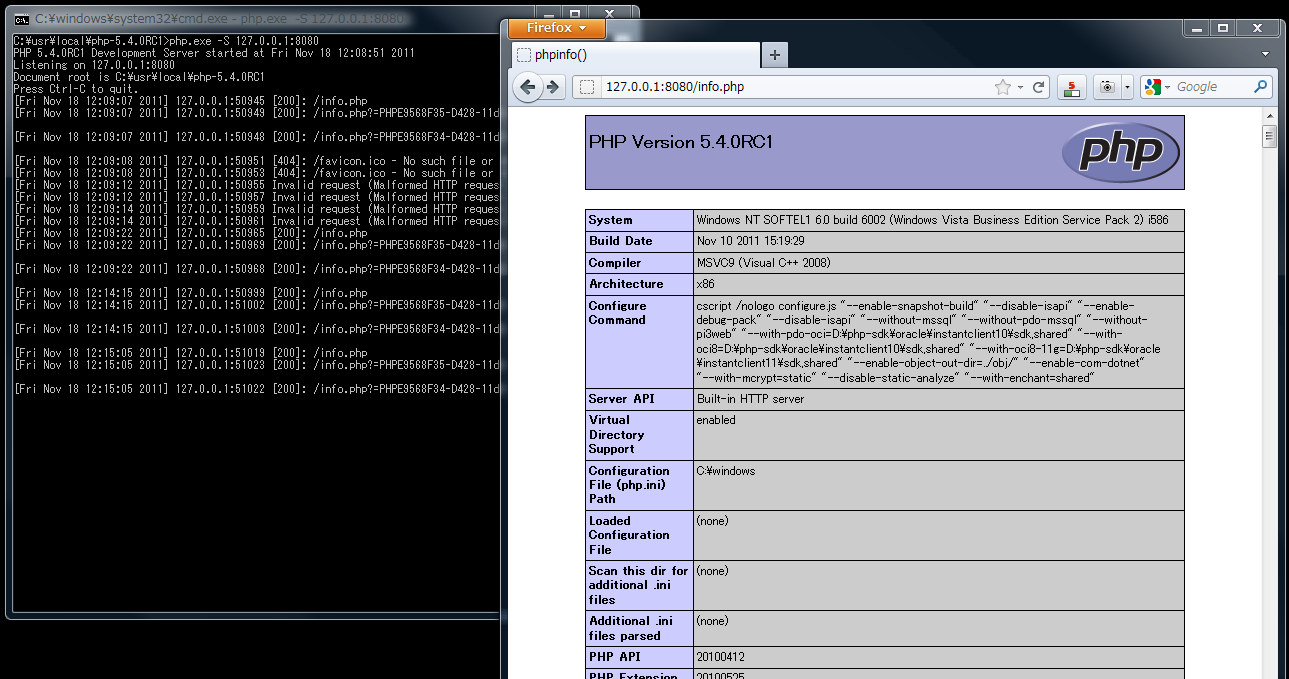Bookmark this page with the star icon

point(1002,87)
